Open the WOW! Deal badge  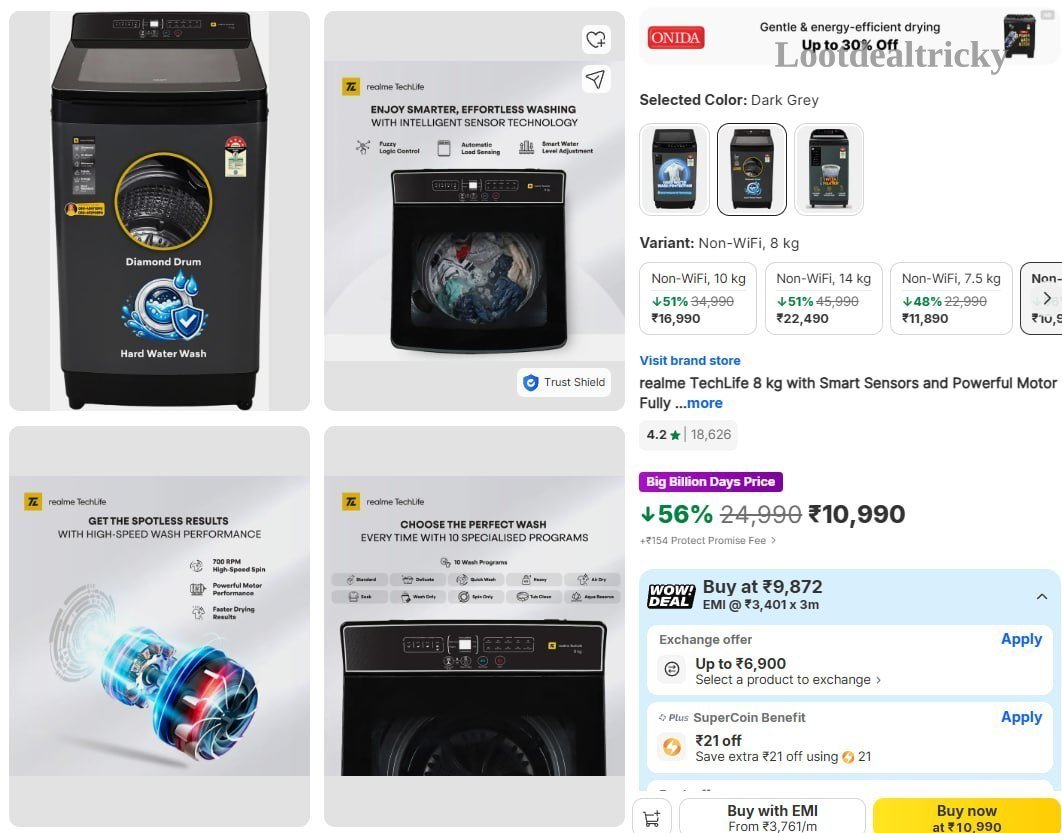(671, 595)
